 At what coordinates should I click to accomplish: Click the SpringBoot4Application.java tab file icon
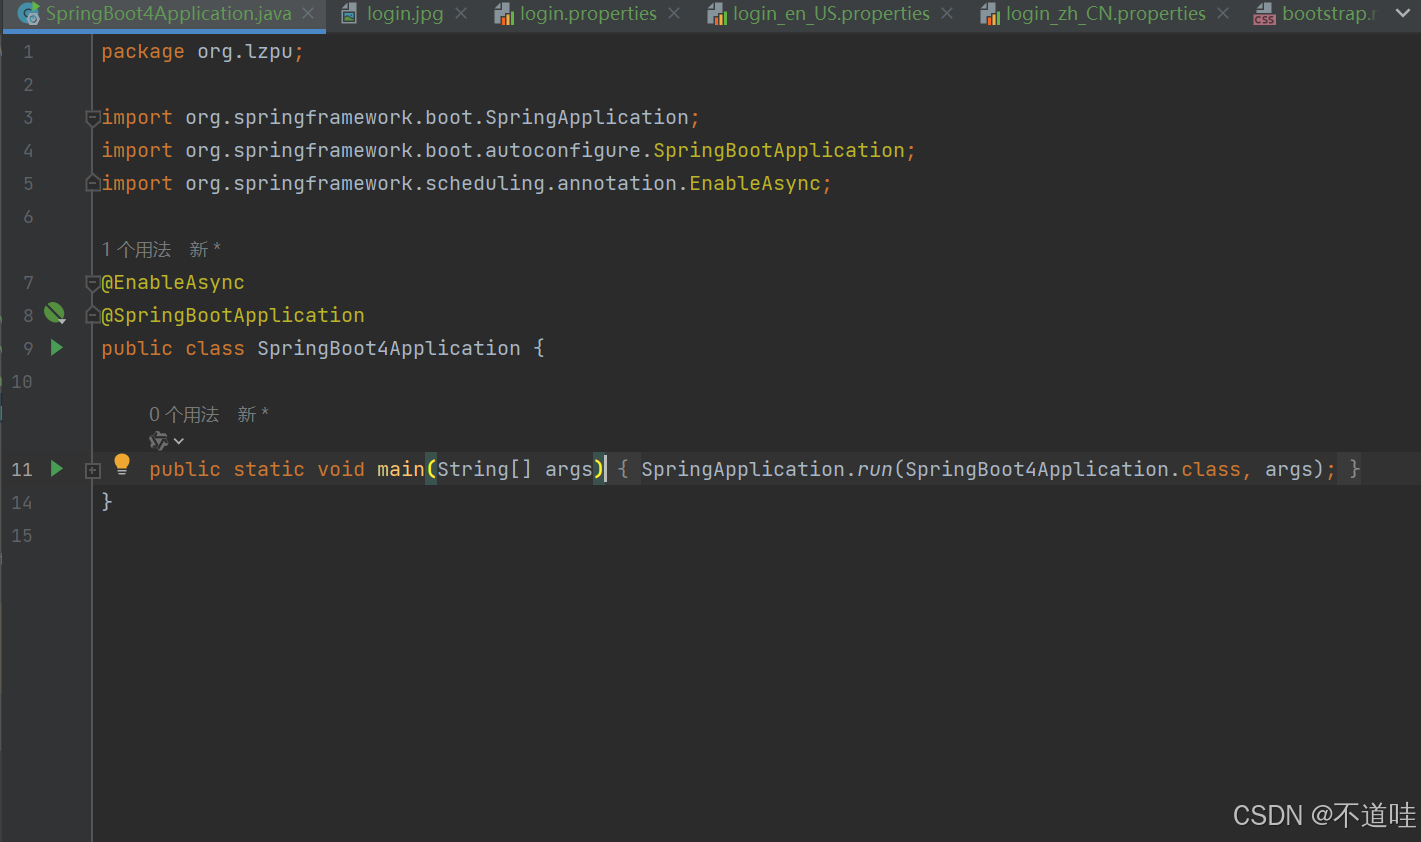point(29,14)
